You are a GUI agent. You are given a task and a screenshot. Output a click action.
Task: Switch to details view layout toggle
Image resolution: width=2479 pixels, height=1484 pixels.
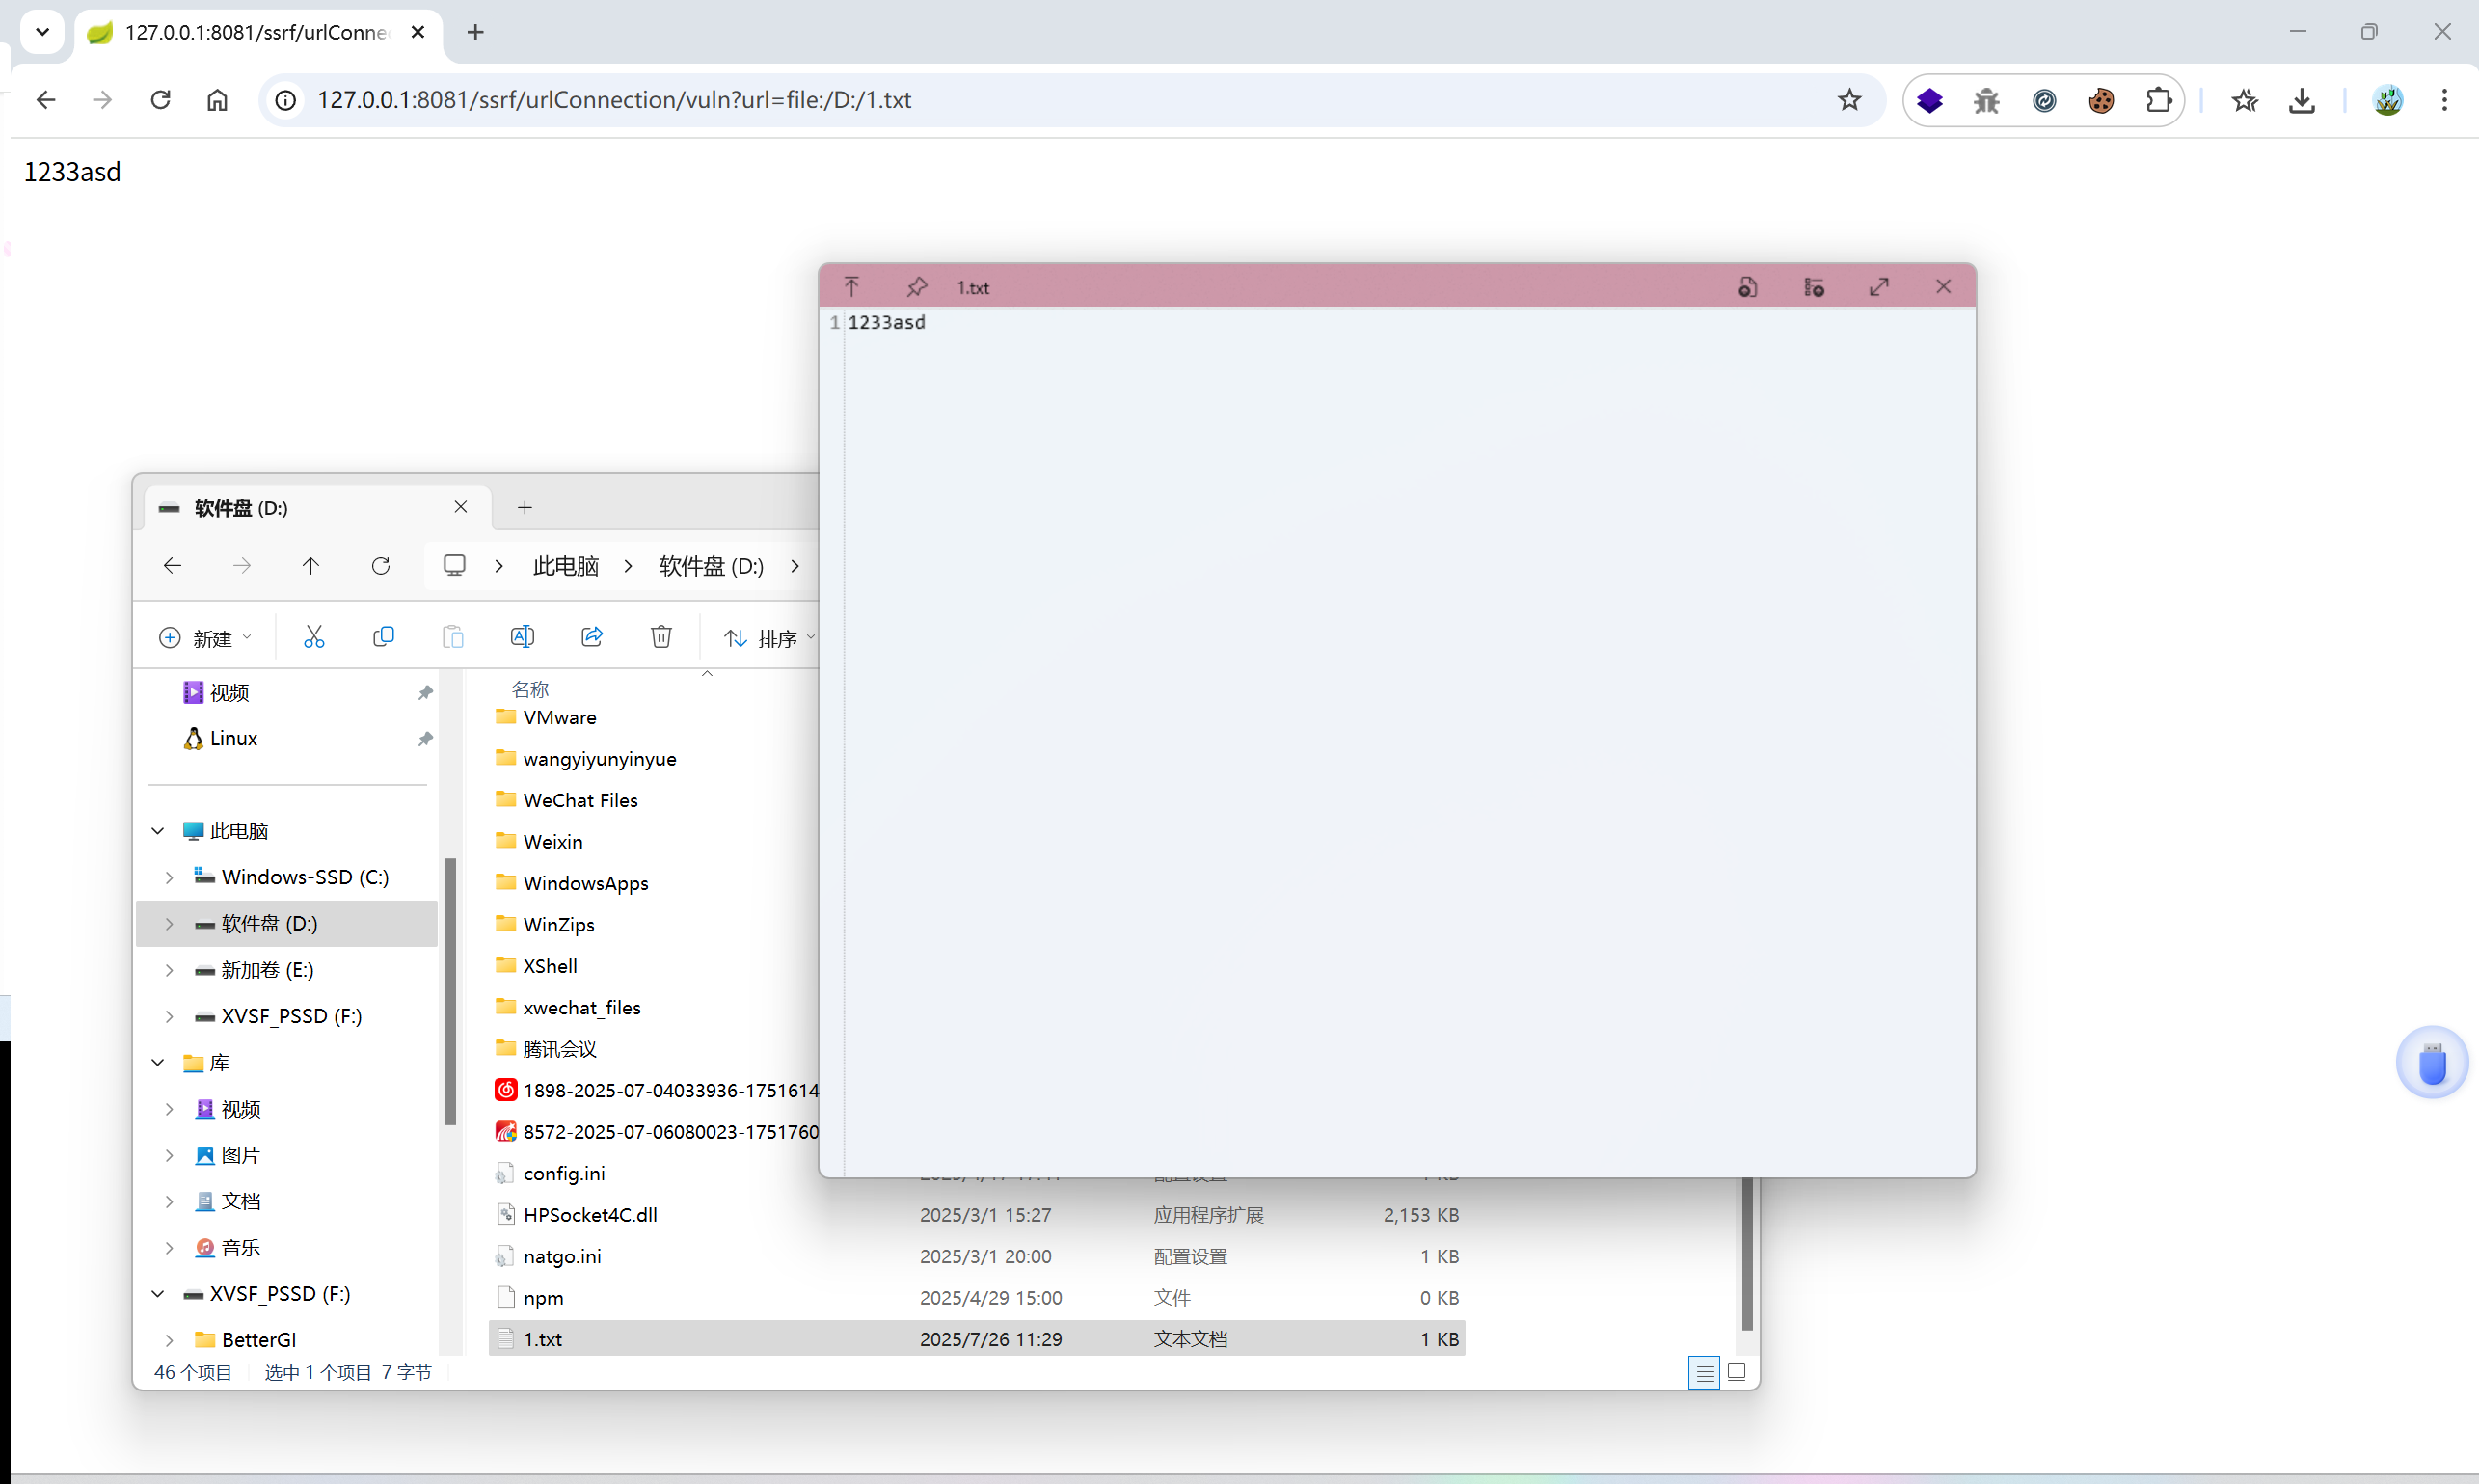(x=1704, y=1372)
